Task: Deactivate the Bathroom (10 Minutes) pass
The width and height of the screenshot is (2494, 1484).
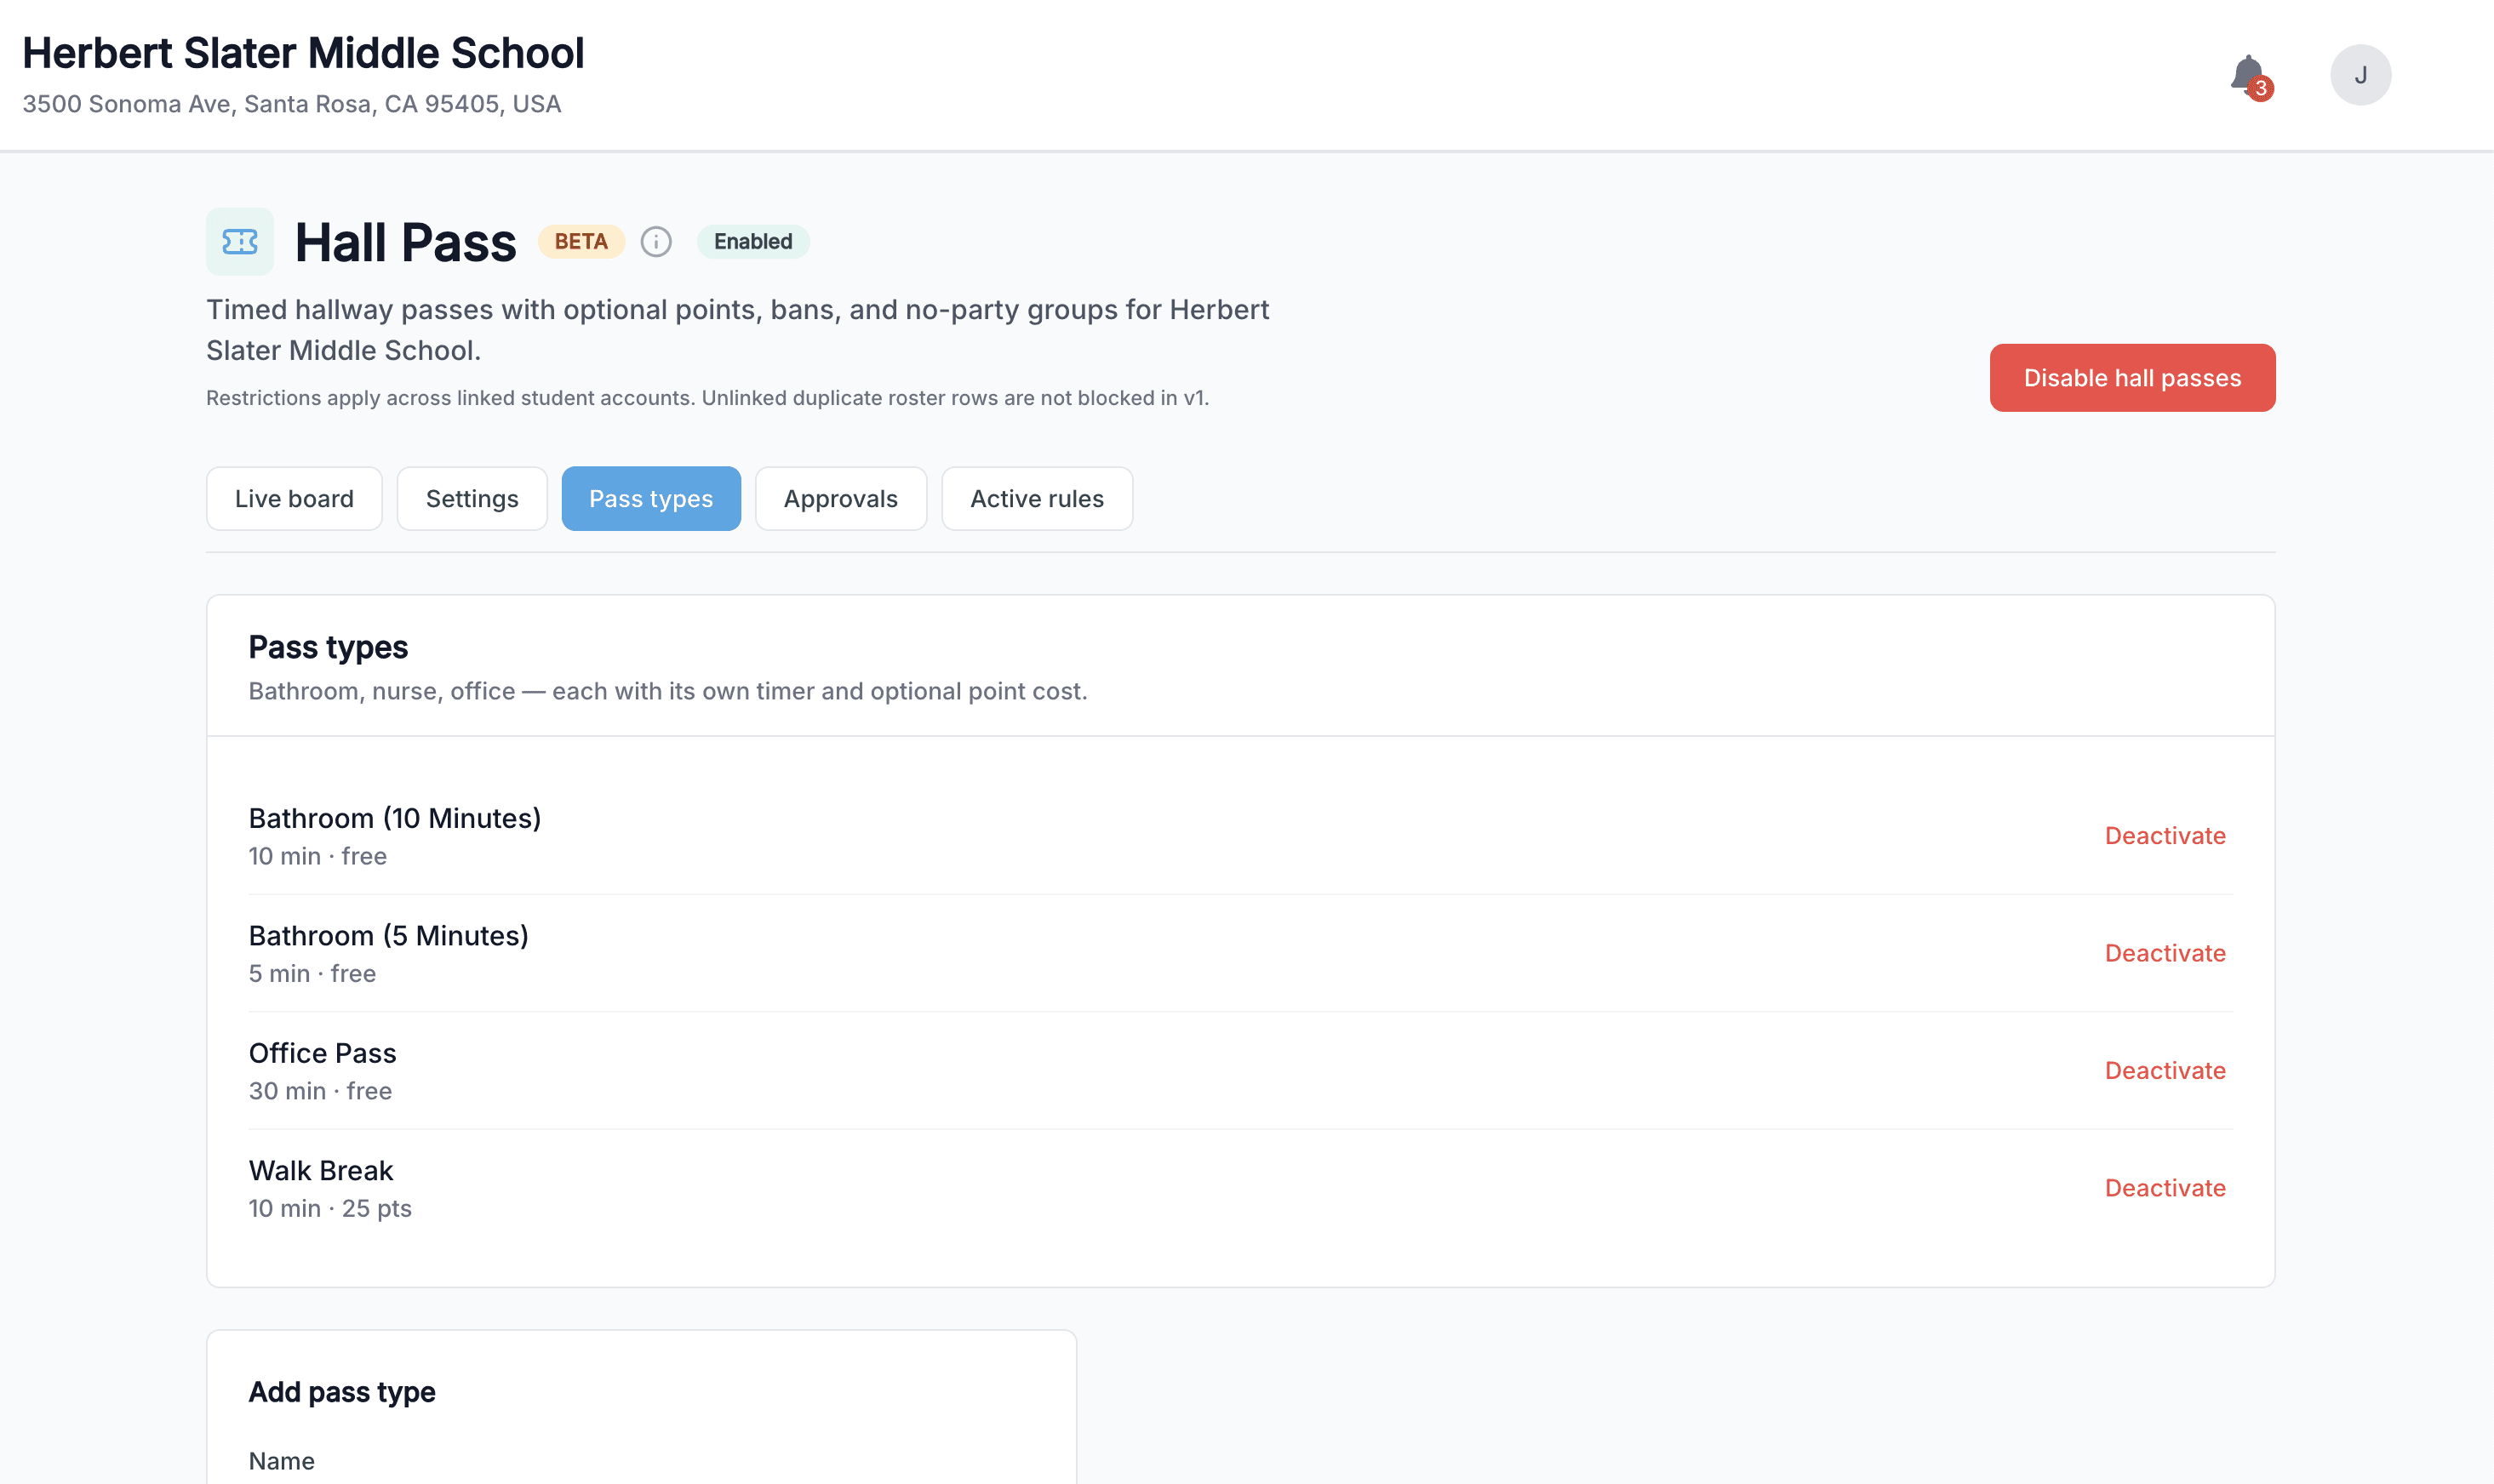Action: click(x=2165, y=836)
